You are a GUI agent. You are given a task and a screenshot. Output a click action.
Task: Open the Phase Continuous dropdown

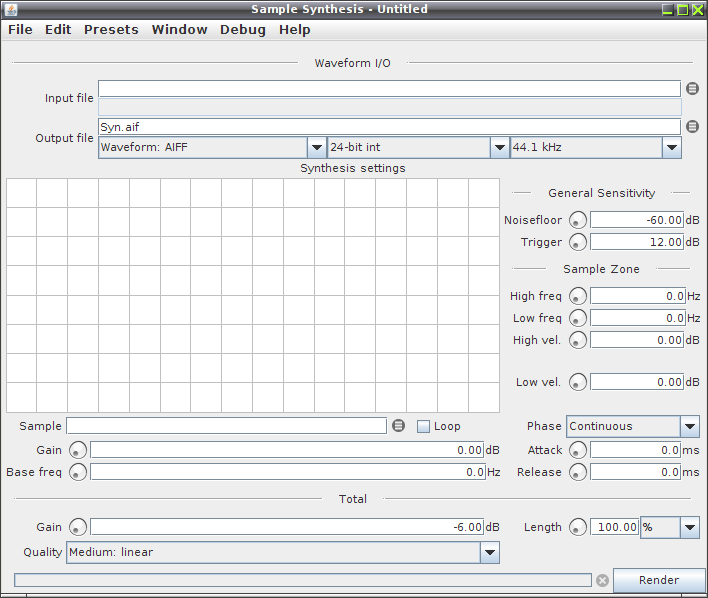(x=633, y=426)
